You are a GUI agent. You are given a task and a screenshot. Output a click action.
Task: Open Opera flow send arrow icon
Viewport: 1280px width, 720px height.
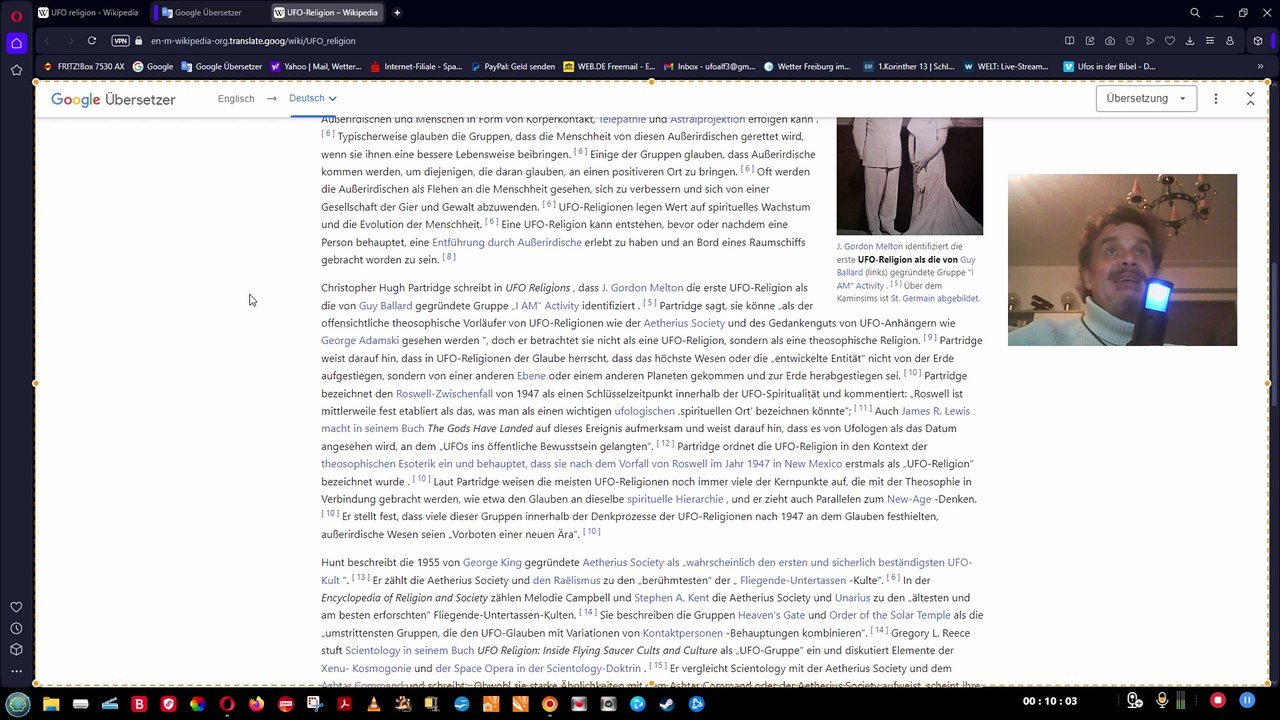(x=1150, y=41)
